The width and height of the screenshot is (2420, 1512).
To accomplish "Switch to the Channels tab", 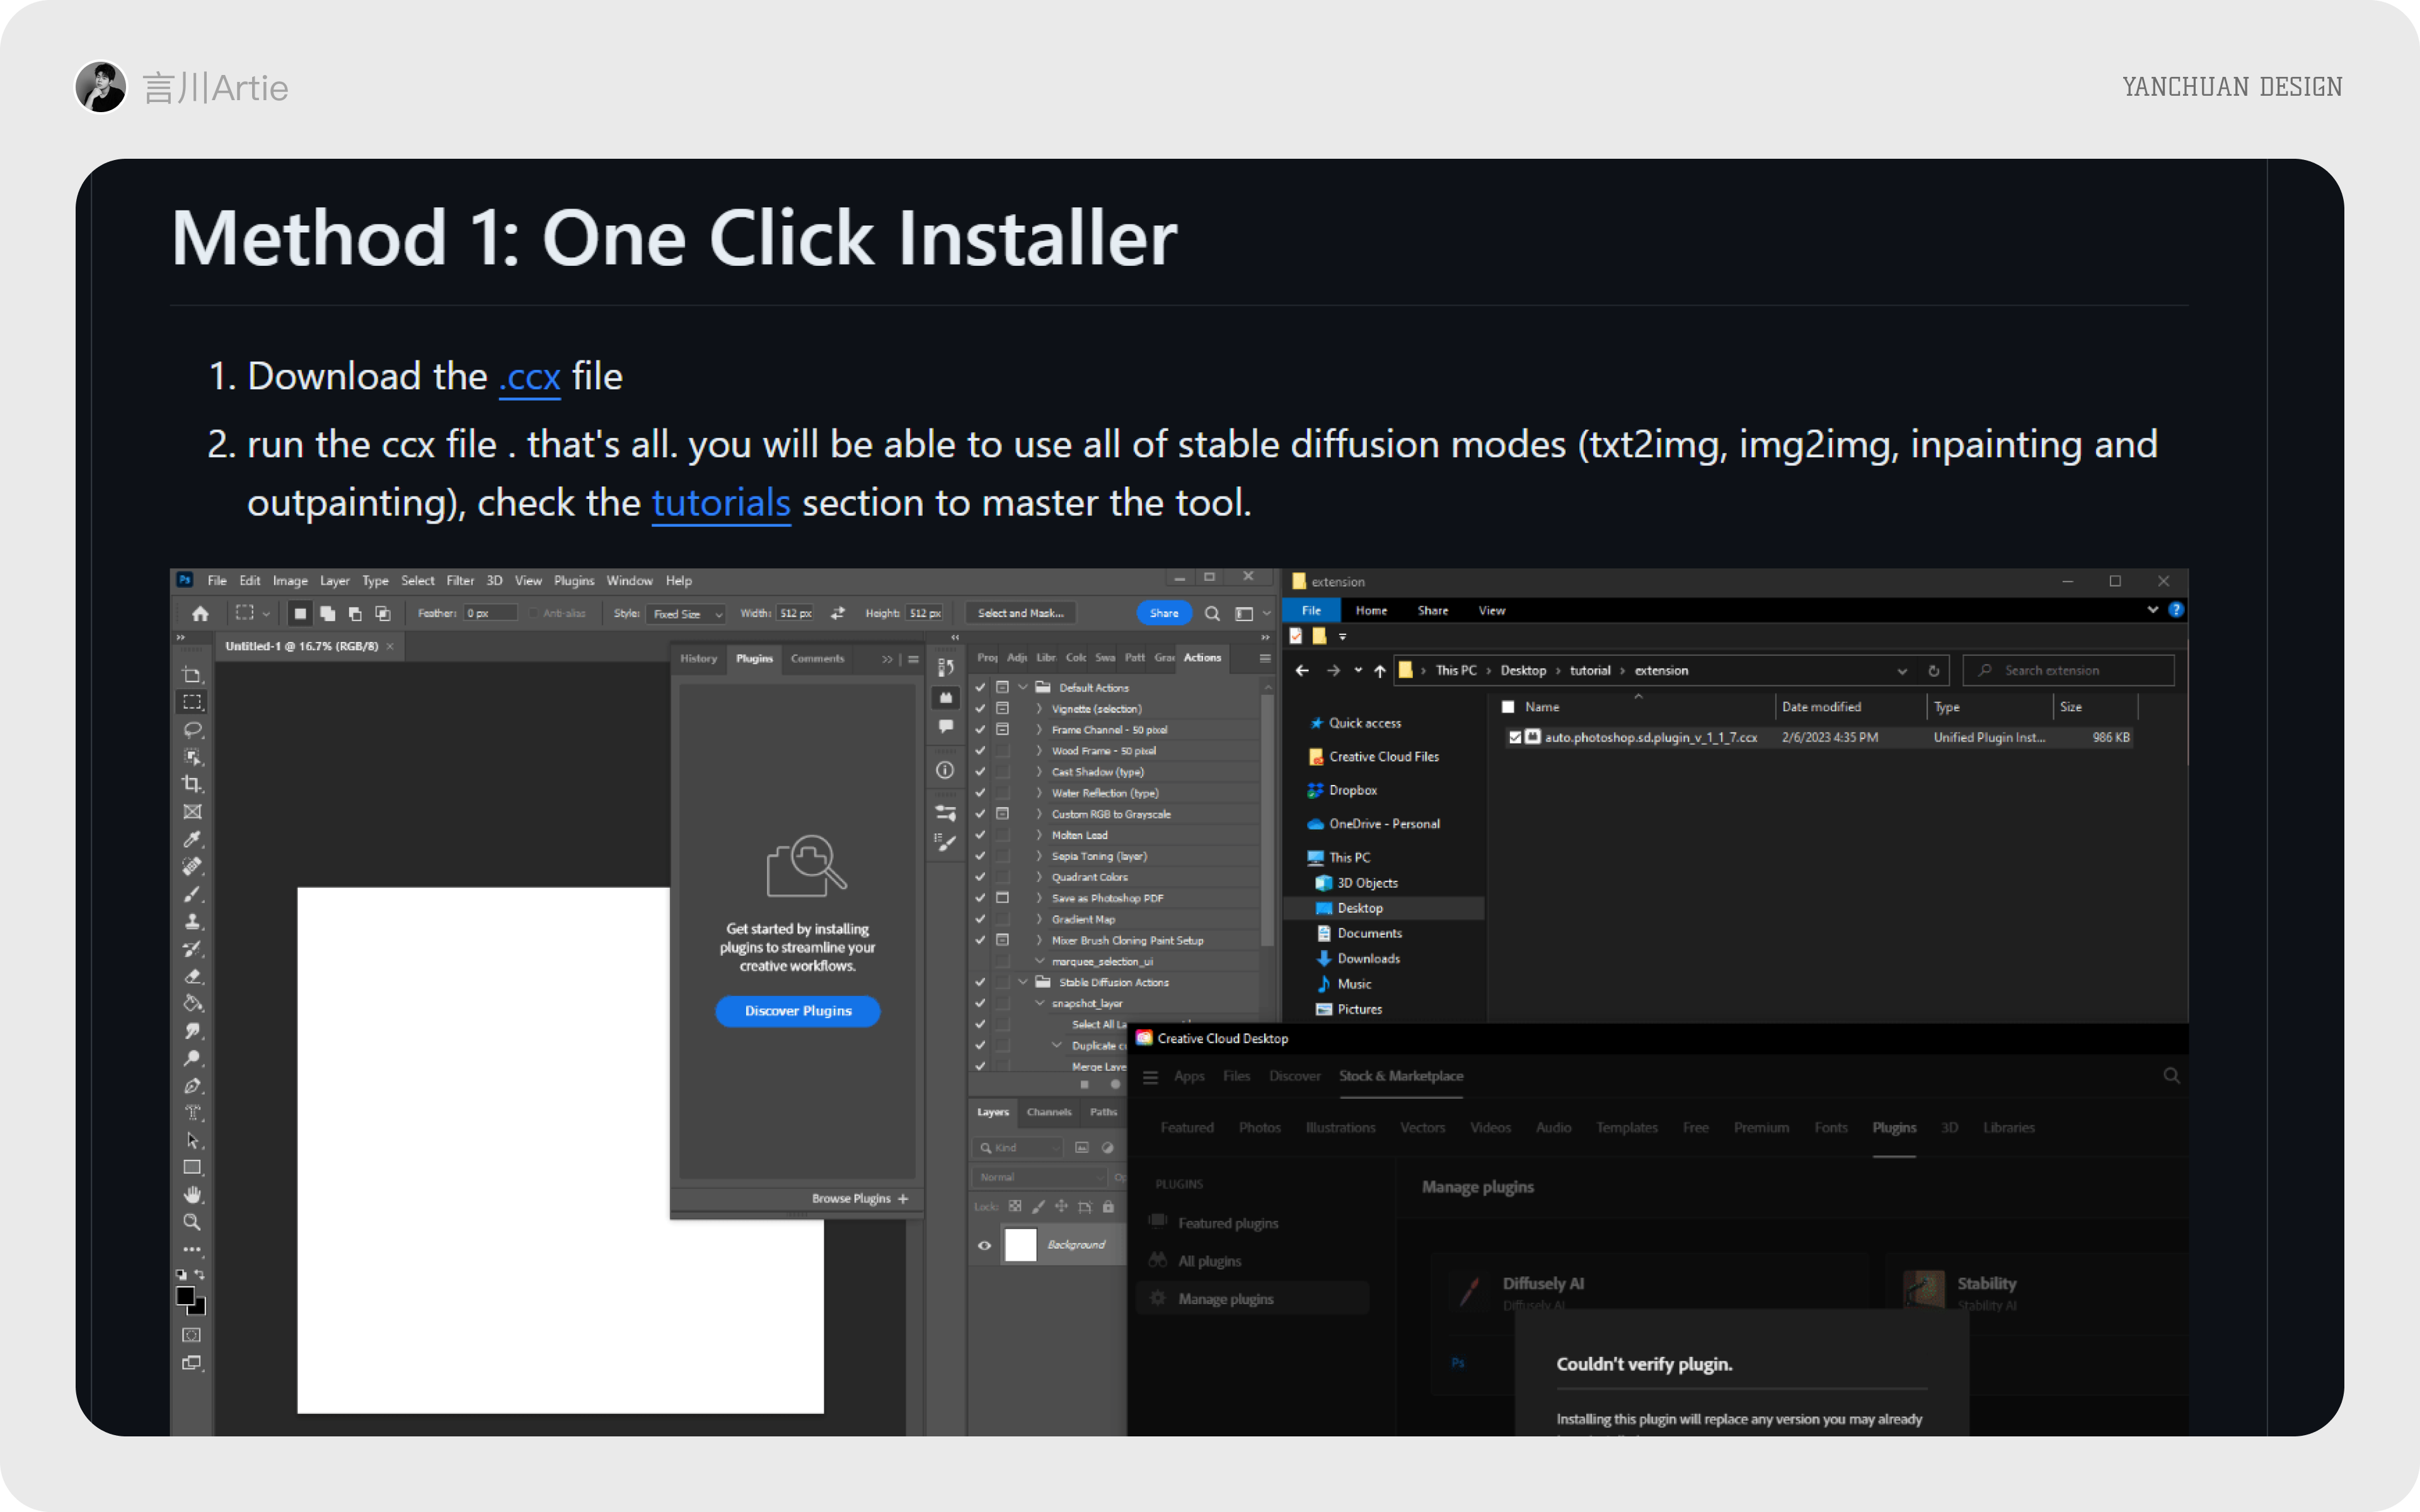I will 1049,1112.
